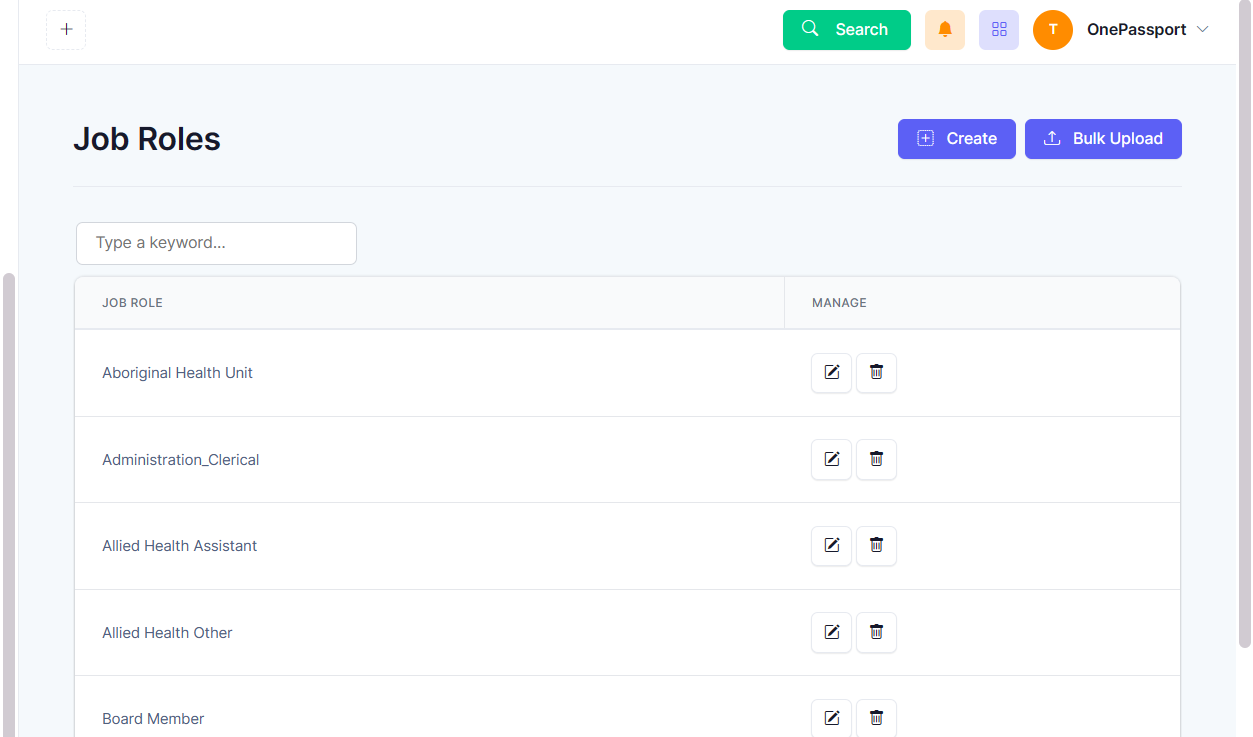Delete the Administration_Clerical role
The width and height of the screenshot is (1253, 737).
tap(876, 459)
